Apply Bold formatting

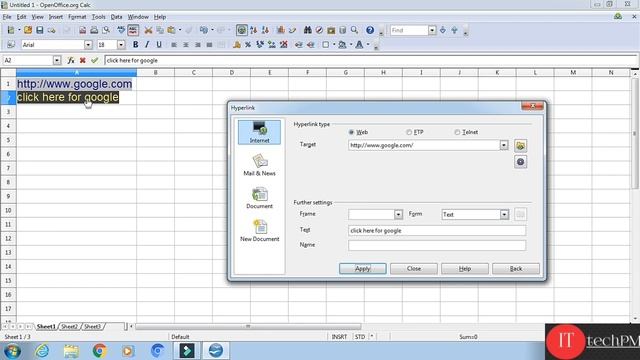coord(136,45)
